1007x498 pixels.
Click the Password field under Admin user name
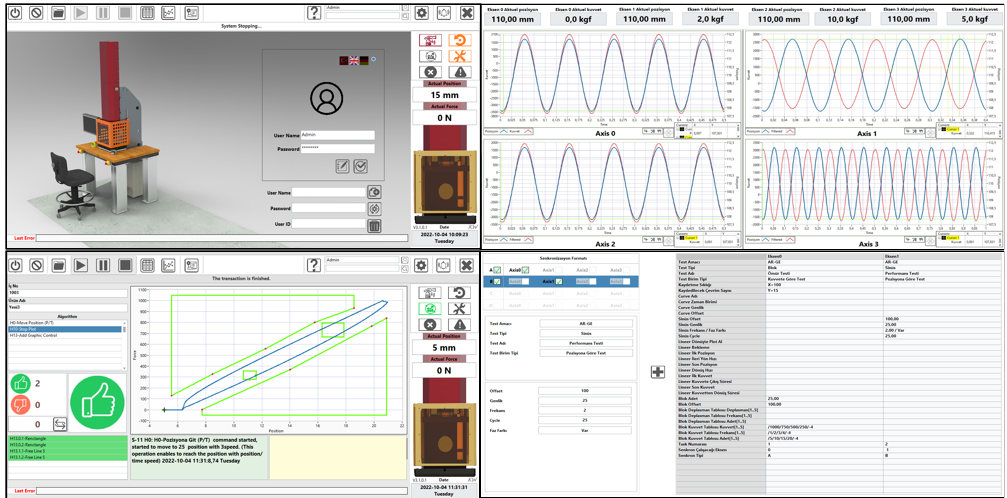pos(337,148)
